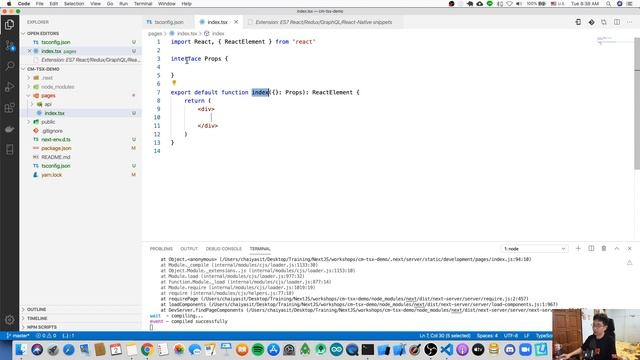Close the index.tsx tab
Screen dimensions: 640x360
pos(236,22)
